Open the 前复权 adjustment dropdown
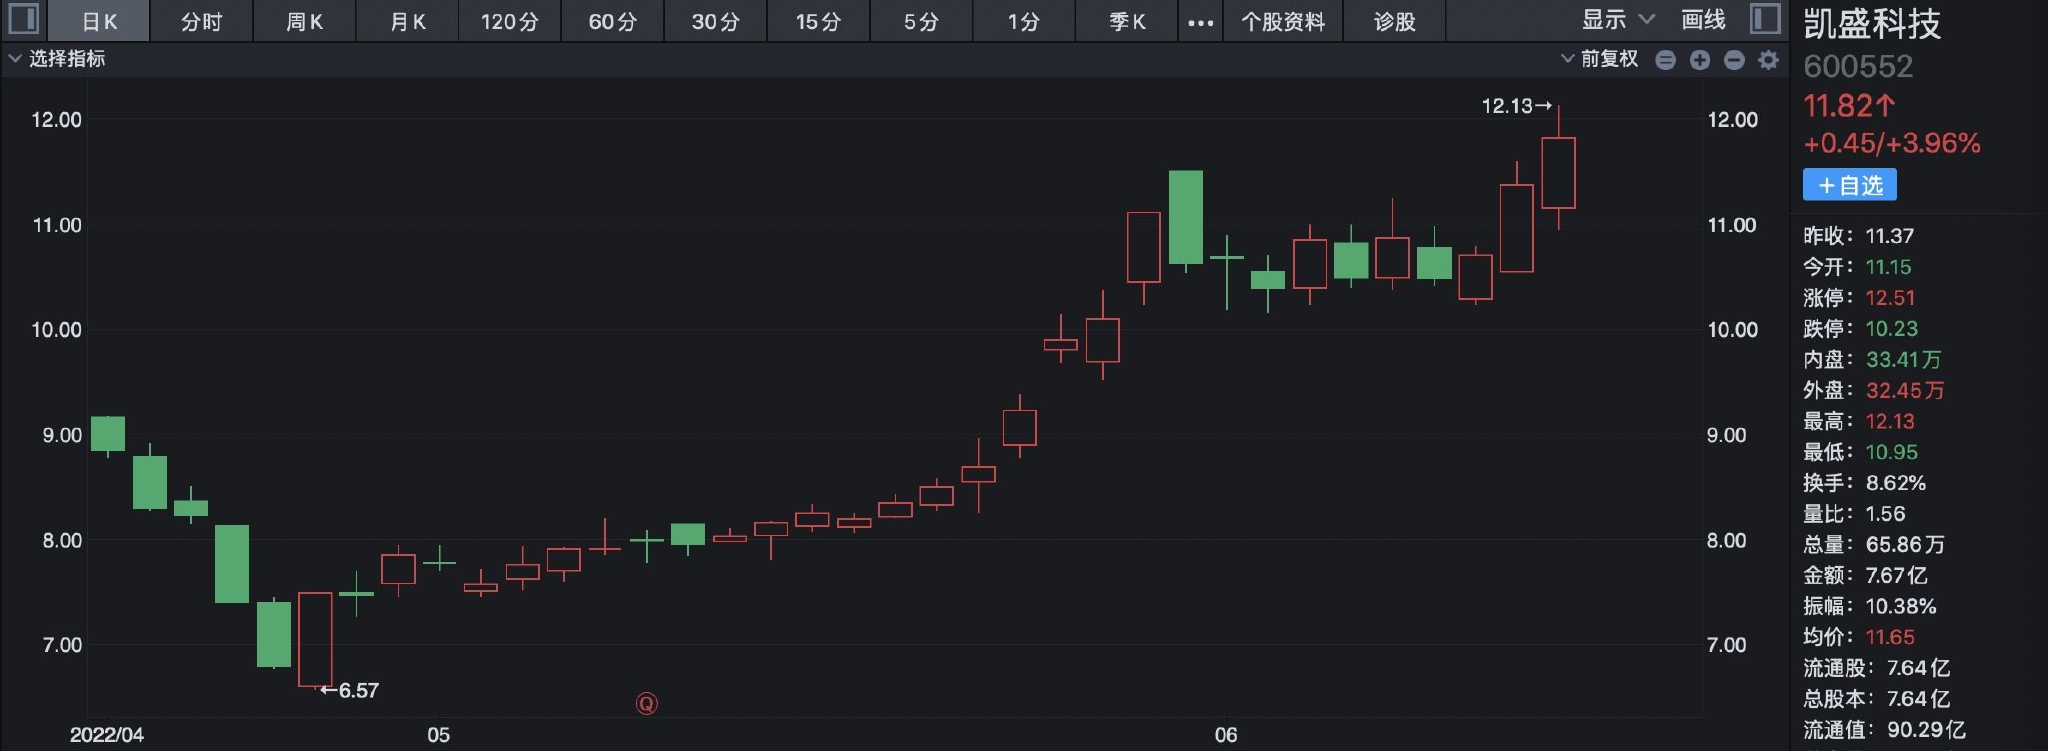2048x751 pixels. 1600,59
